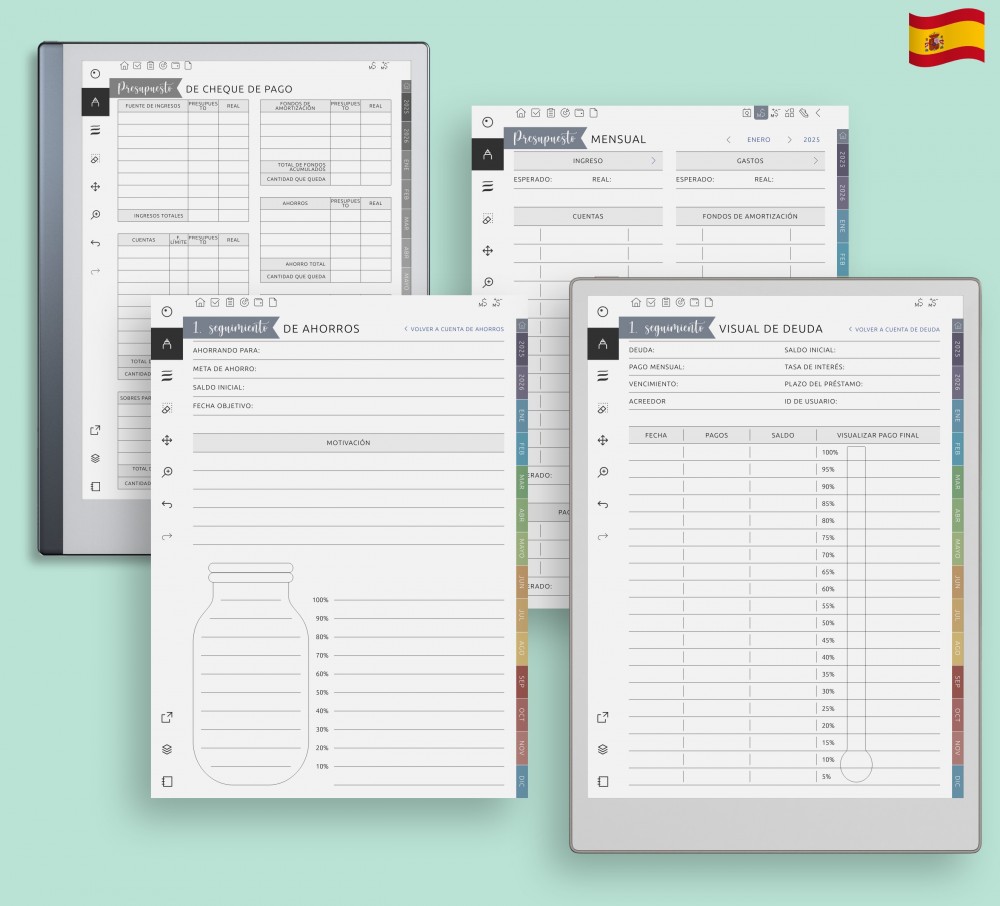The width and height of the screenshot is (1000, 906).
Task: Open SEP tab on Visual de Deuda page
Action: click(957, 682)
